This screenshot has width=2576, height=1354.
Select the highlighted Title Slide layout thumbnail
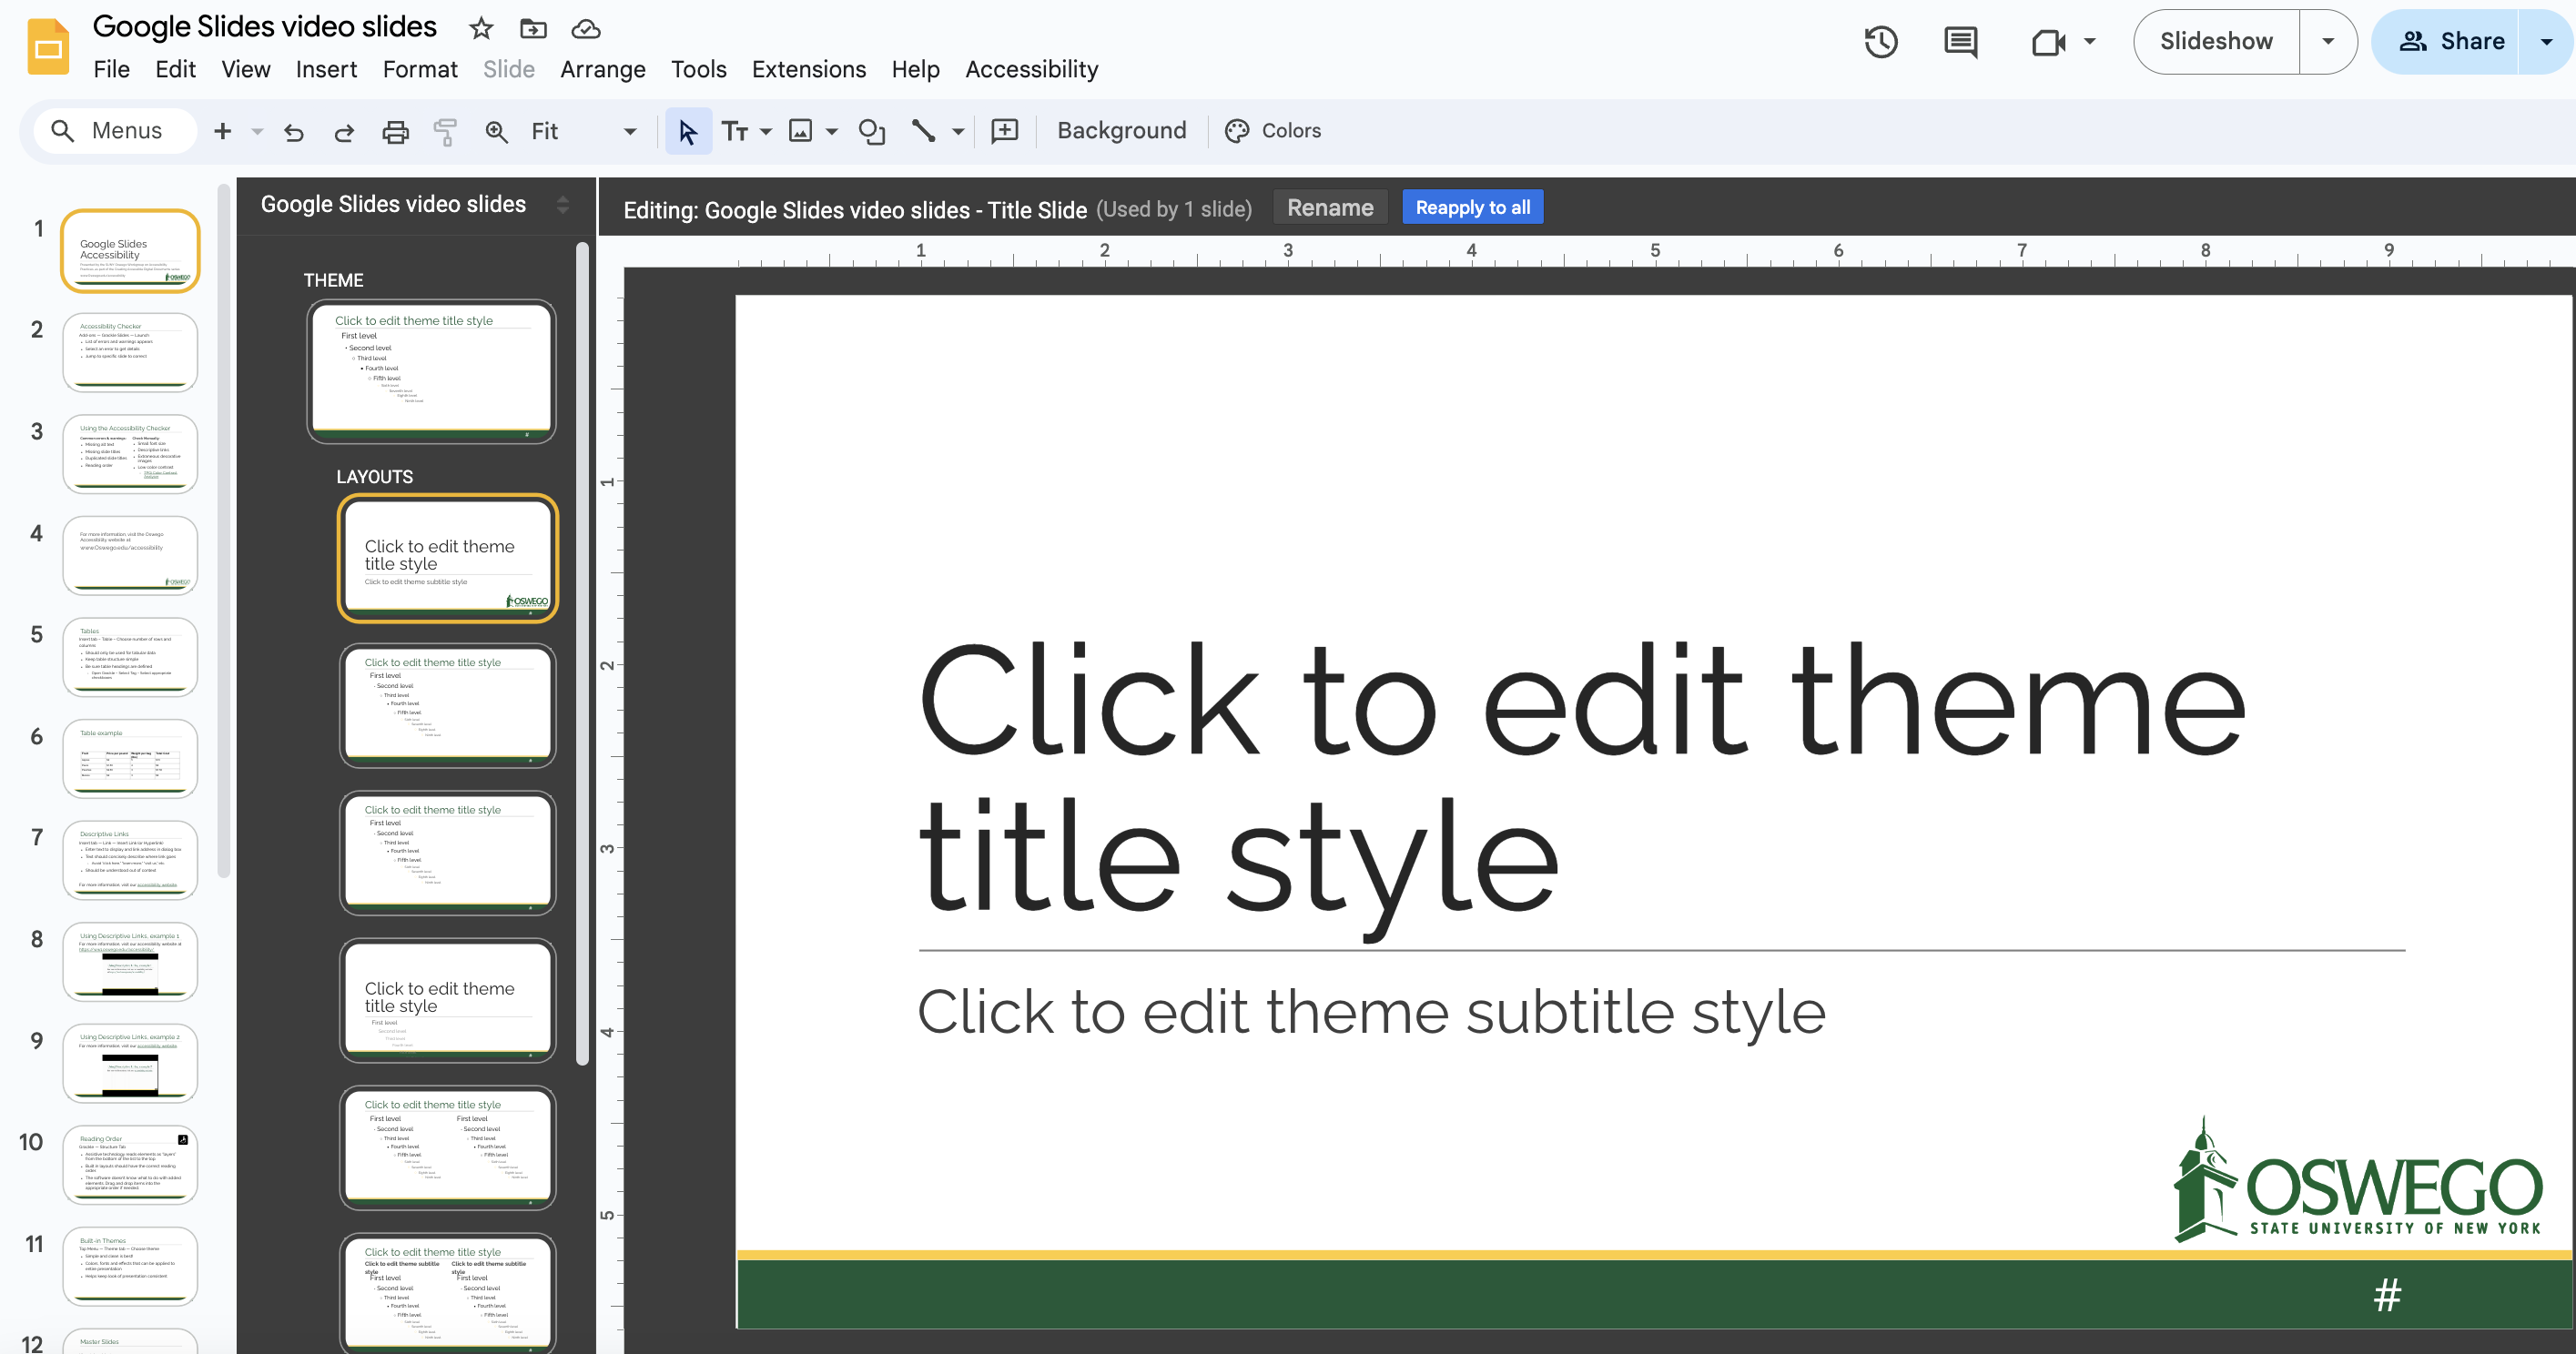[447, 558]
